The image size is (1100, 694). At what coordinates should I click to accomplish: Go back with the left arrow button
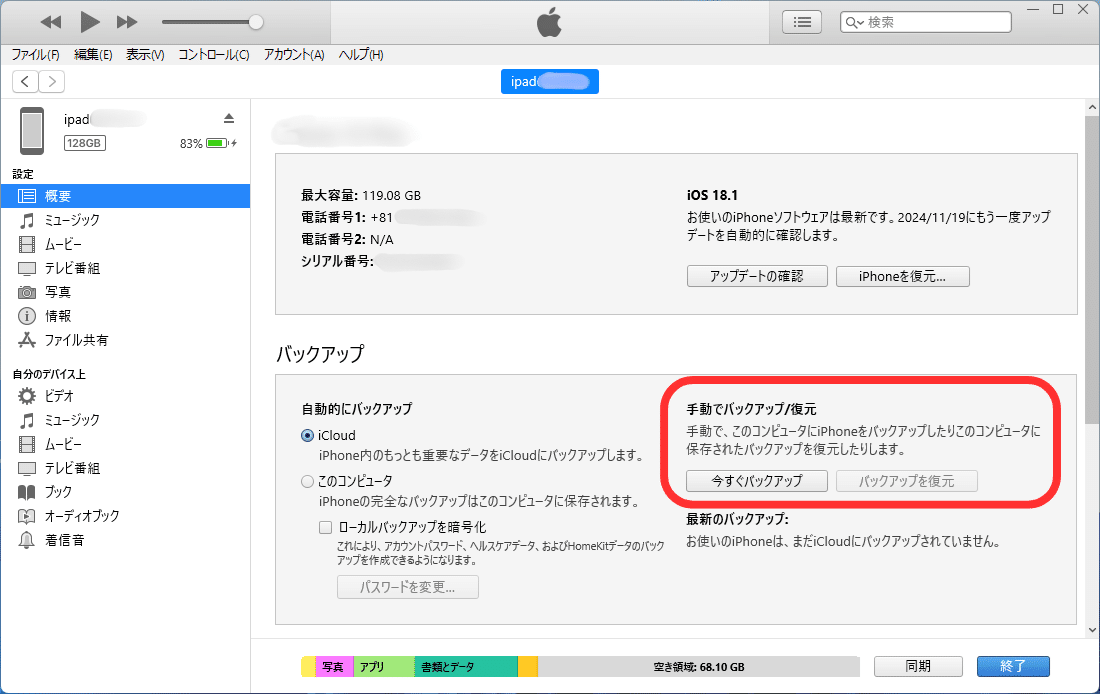[x=25, y=81]
